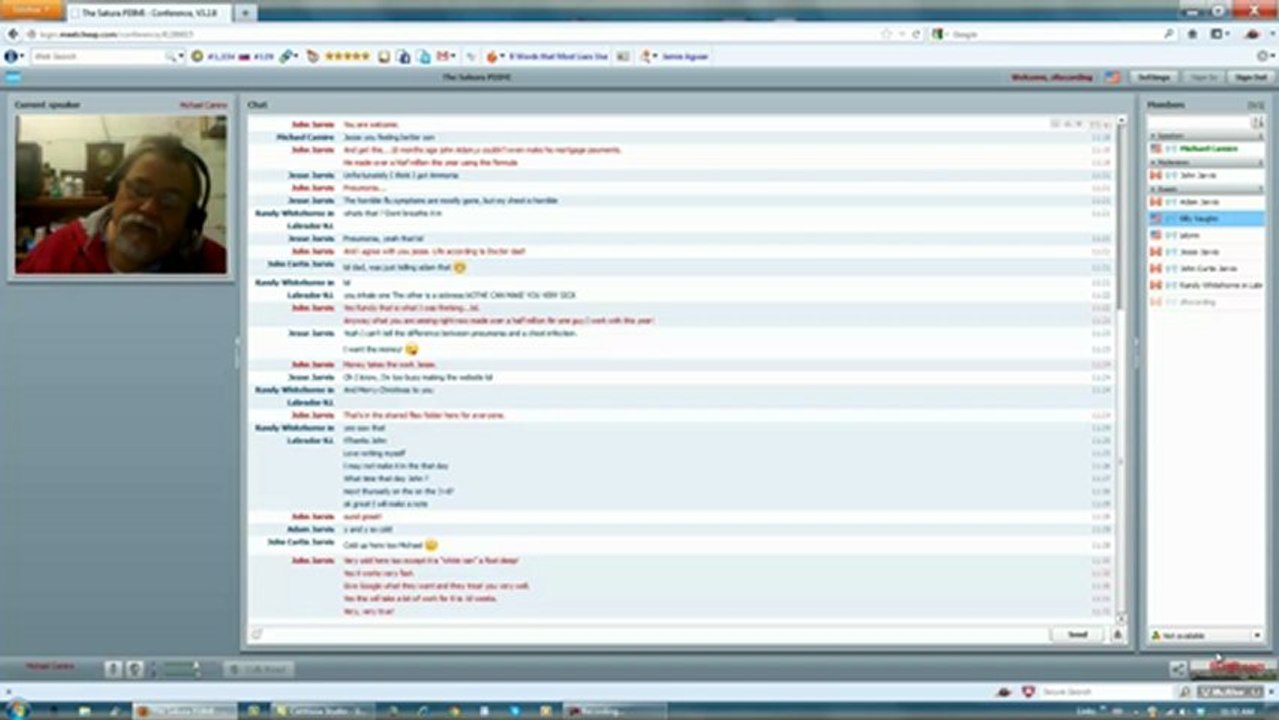Screen dimensions: 1279x720
Task: Collapse the Guests group in Members
Action: coord(1152,188)
